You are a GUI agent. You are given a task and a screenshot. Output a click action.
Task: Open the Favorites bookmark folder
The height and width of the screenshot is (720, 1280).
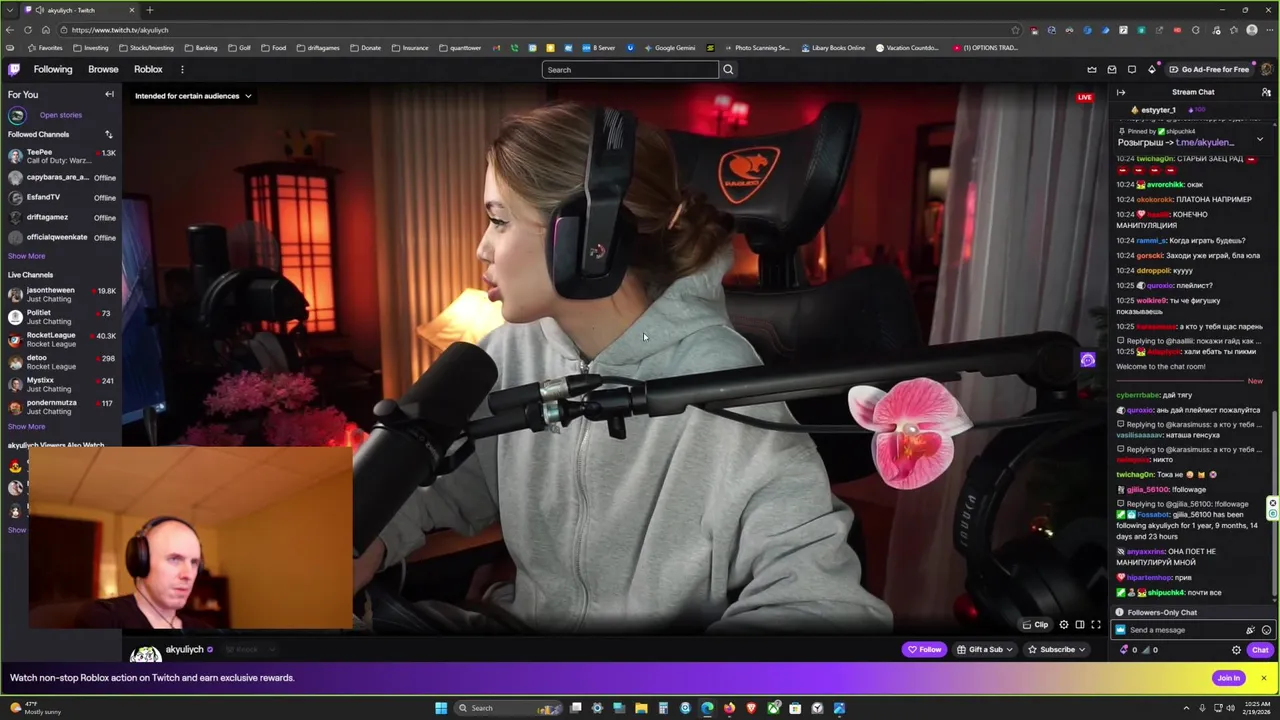(45, 48)
